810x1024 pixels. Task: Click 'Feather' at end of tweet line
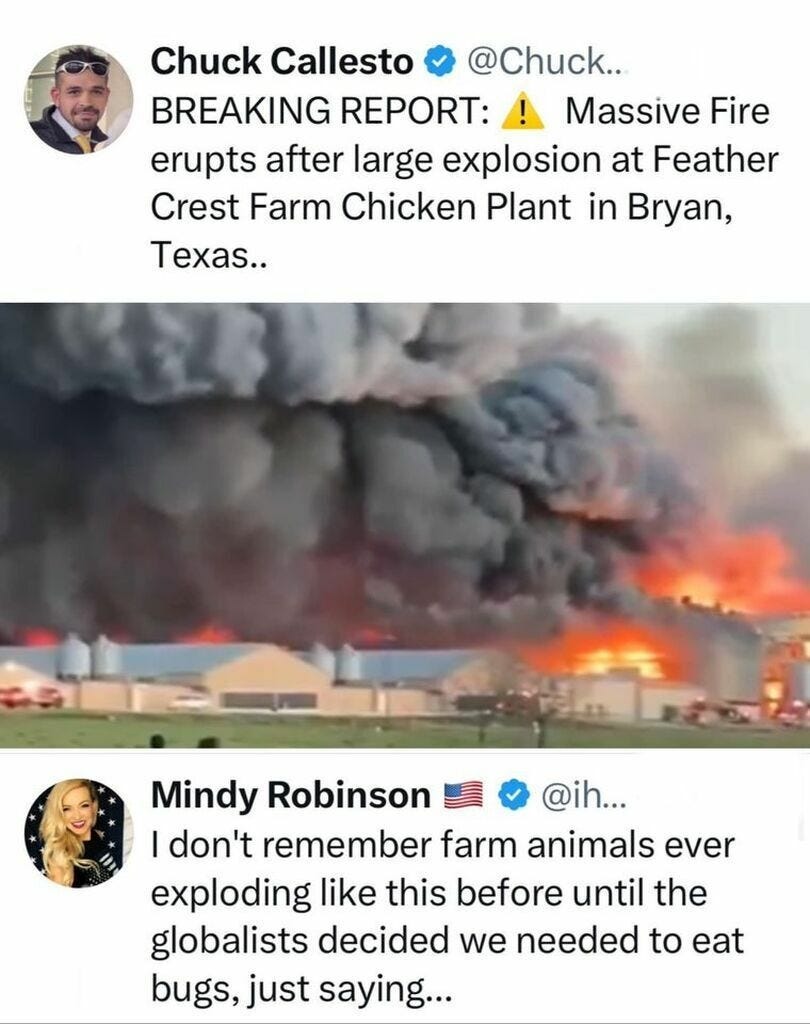[x=715, y=159]
